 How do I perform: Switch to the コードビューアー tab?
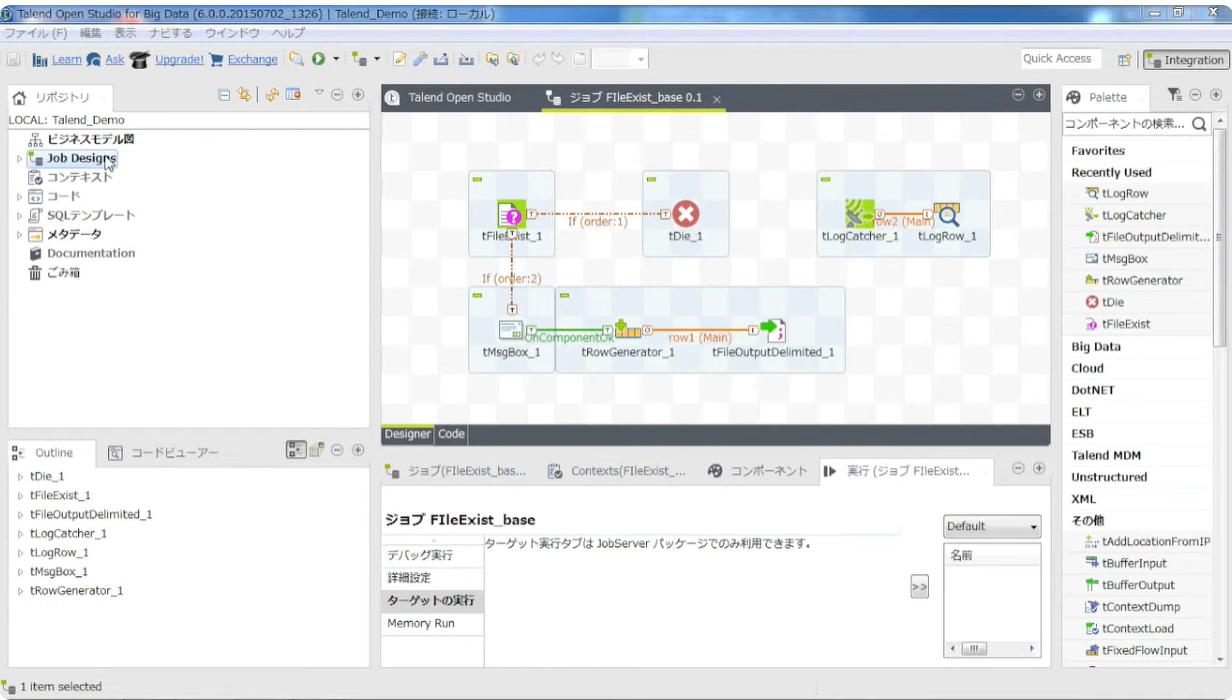[x=163, y=453]
